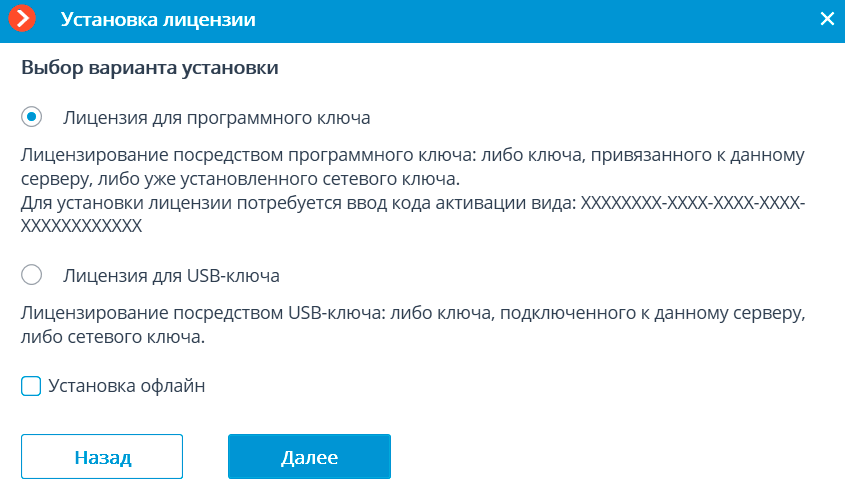845x485 pixels.
Task: Click the "Лицензия для программного ключа" label
Action: click(x=216, y=118)
